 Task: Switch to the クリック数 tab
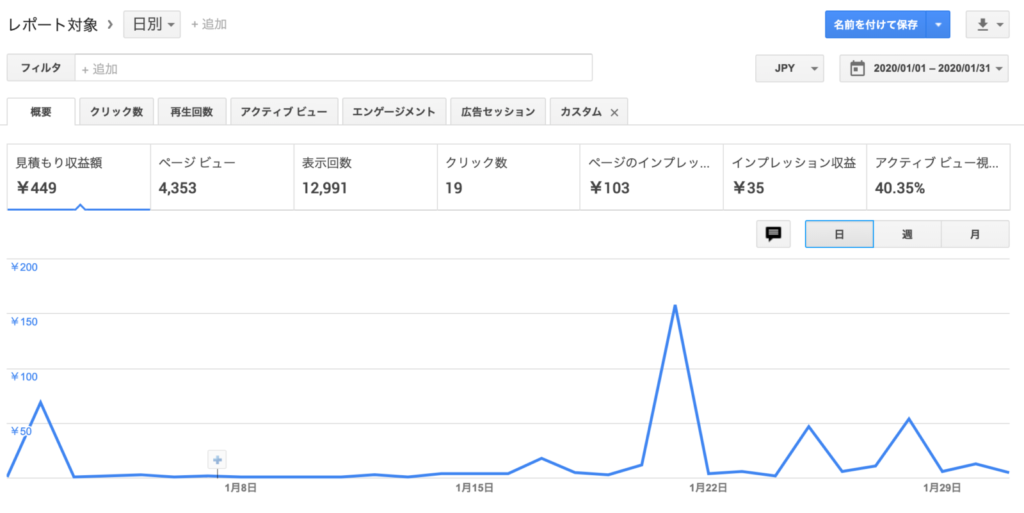(x=116, y=112)
